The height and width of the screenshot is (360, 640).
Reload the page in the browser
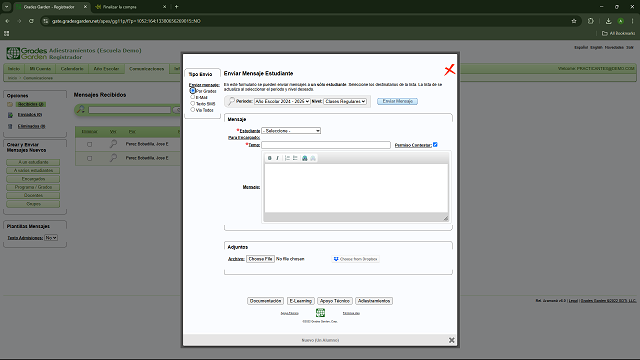click(31, 21)
